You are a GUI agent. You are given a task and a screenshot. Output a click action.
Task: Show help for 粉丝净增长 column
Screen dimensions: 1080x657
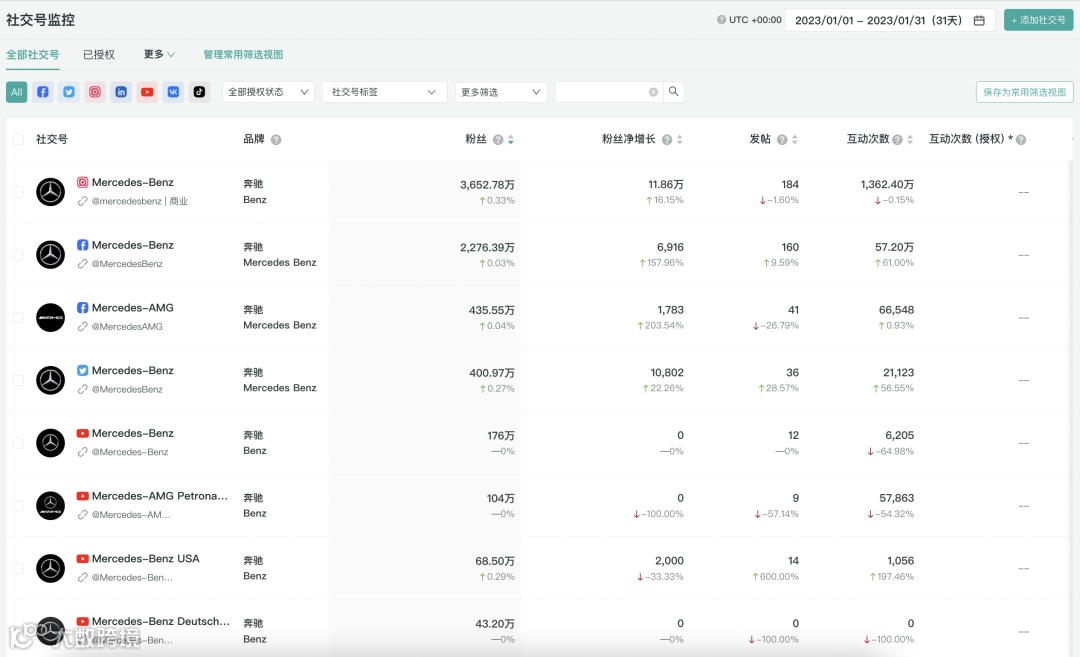point(667,140)
